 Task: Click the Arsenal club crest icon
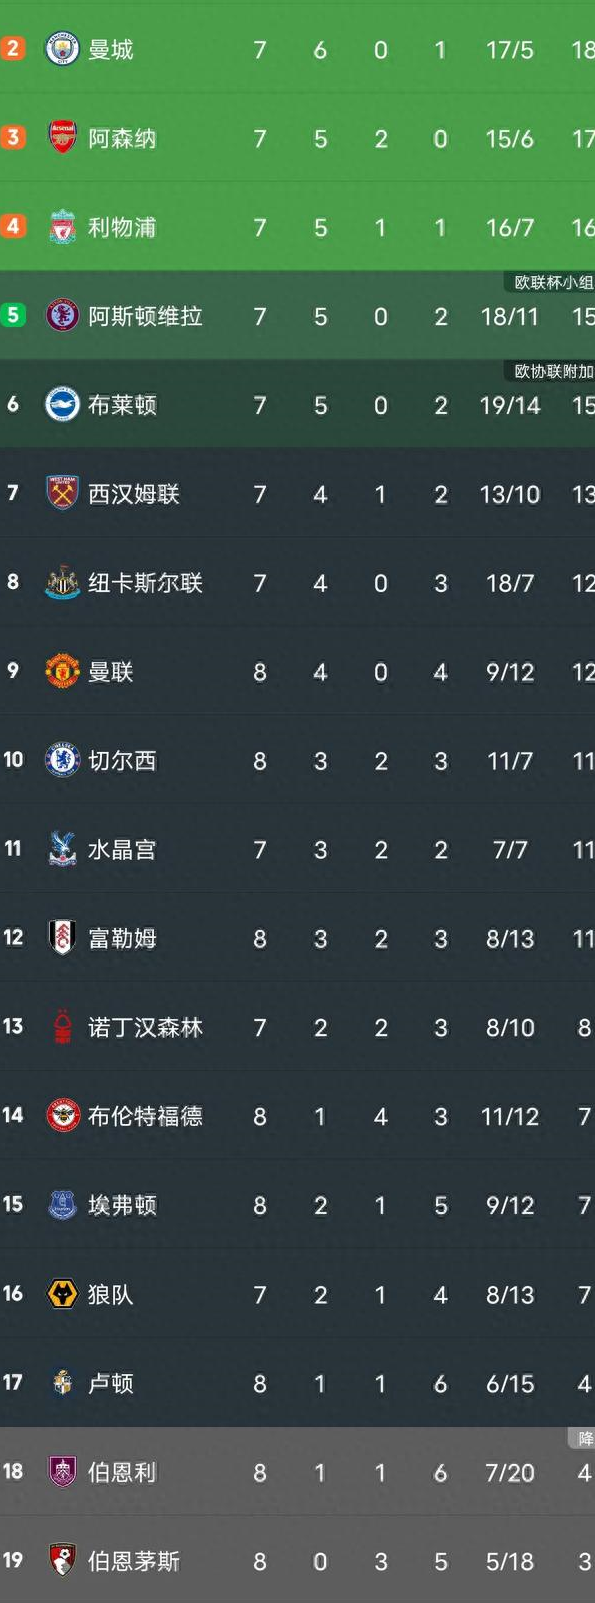pos(63,138)
